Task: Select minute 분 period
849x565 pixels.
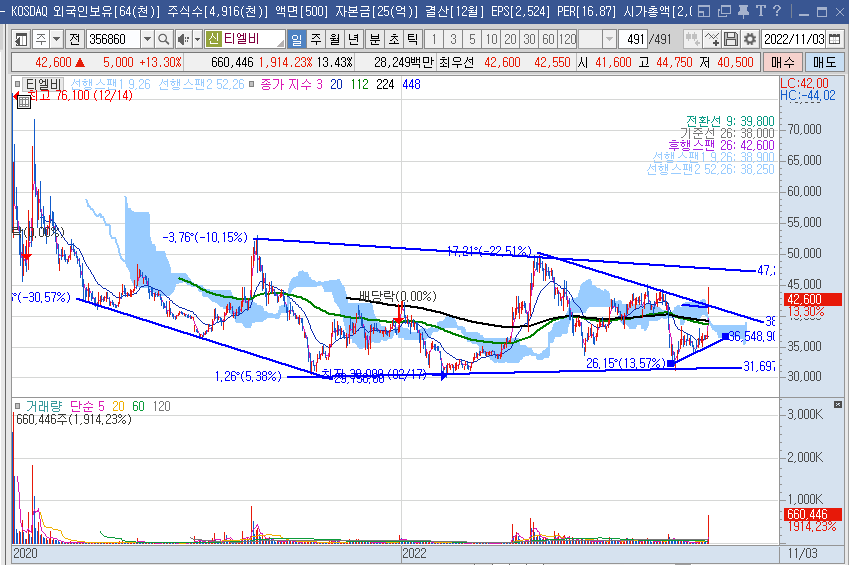Action: [x=375, y=39]
